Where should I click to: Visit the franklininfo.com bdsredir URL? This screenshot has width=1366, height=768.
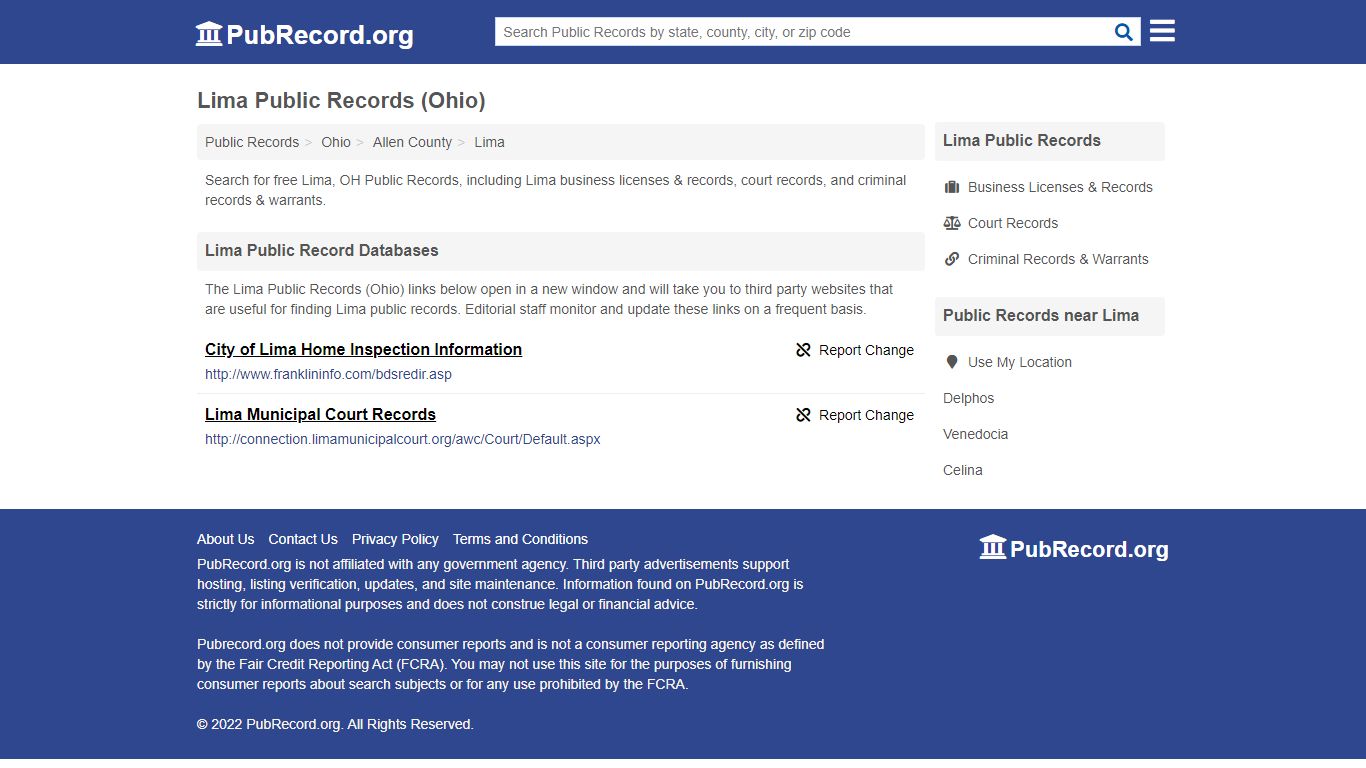click(328, 374)
